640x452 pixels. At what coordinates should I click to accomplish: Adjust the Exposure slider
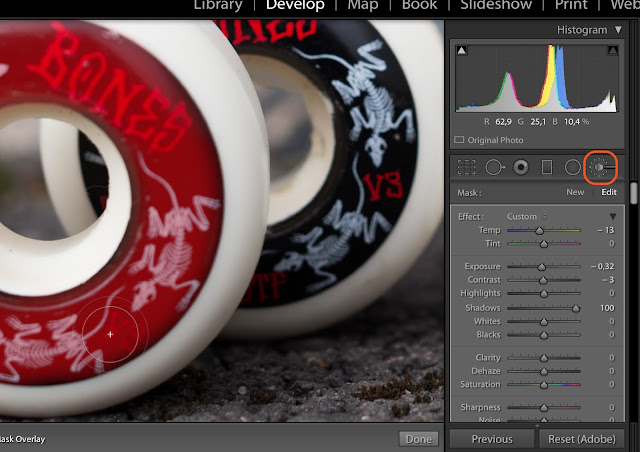542,267
